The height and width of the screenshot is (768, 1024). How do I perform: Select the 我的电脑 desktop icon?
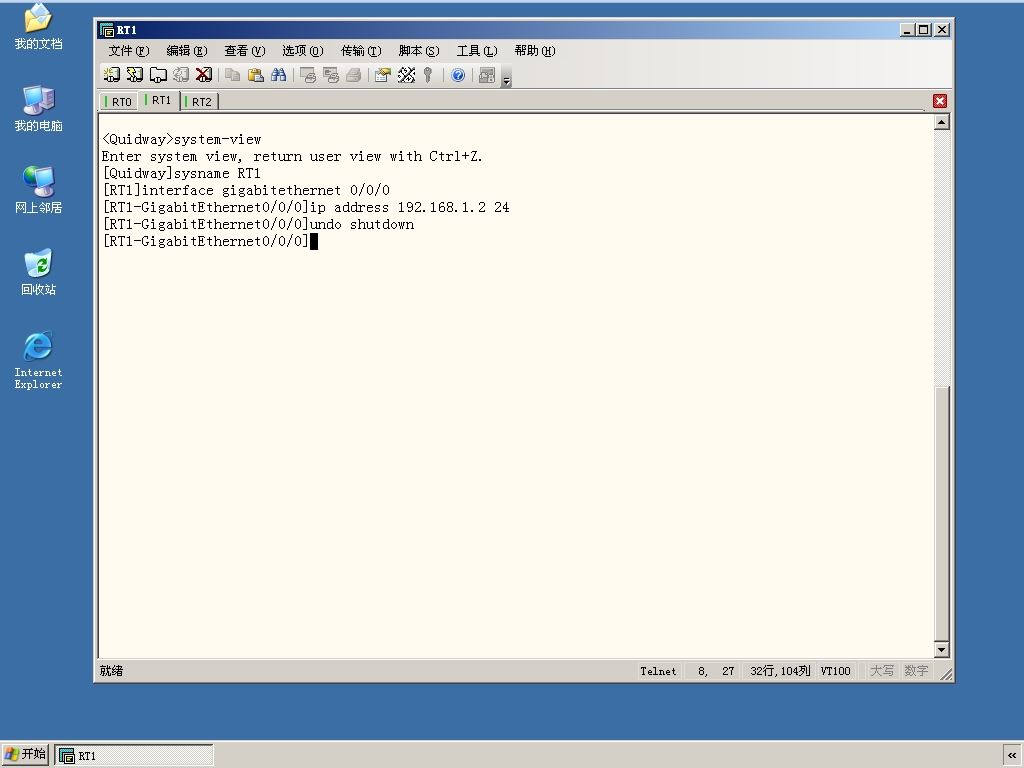pos(38,108)
